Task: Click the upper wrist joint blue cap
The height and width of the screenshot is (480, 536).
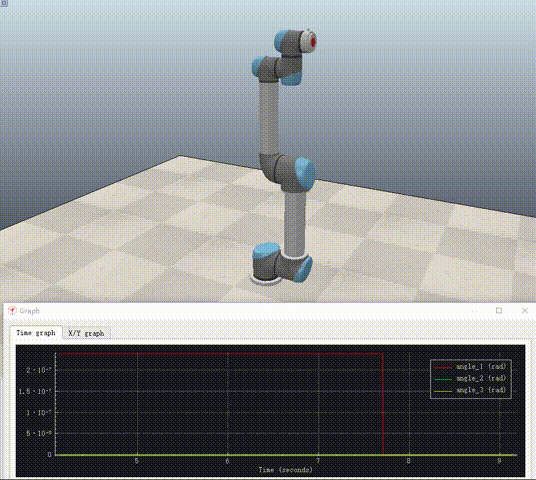Action: [x=281, y=40]
